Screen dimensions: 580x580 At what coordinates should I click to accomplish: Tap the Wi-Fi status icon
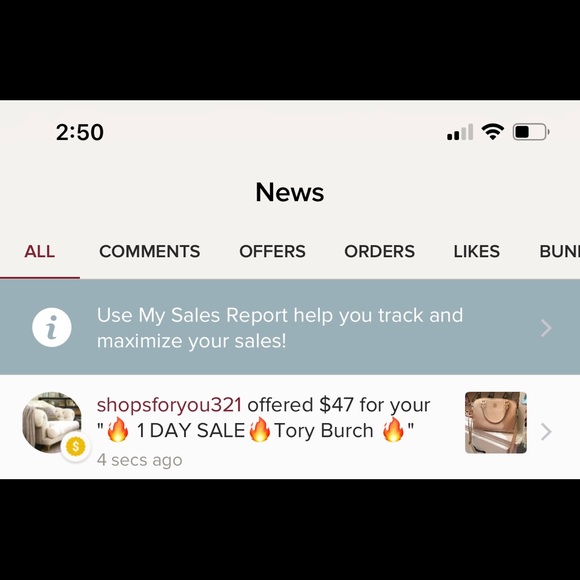492,131
